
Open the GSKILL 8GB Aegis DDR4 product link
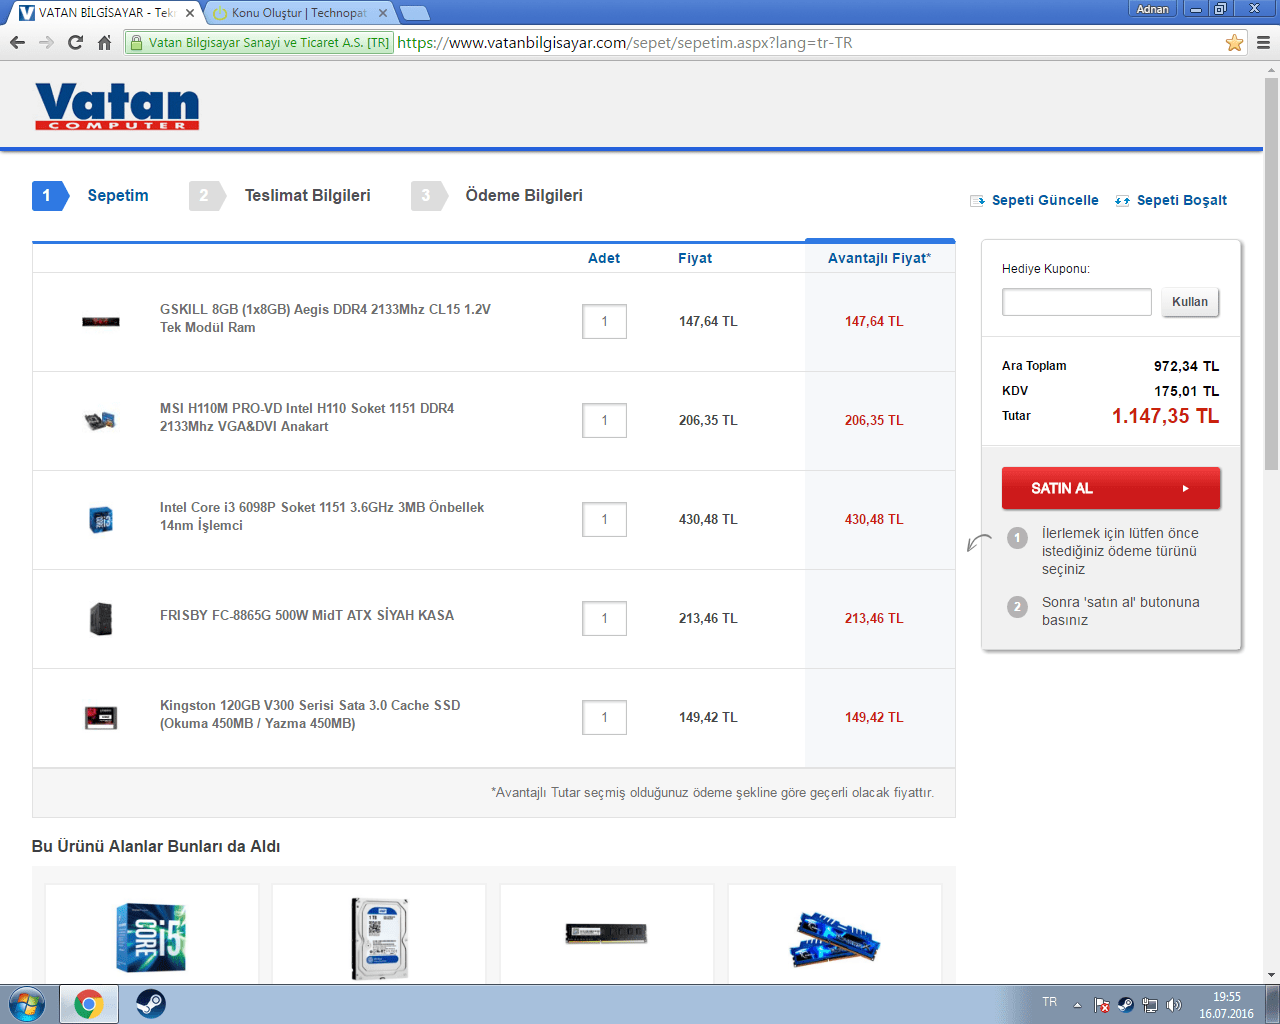coord(325,318)
